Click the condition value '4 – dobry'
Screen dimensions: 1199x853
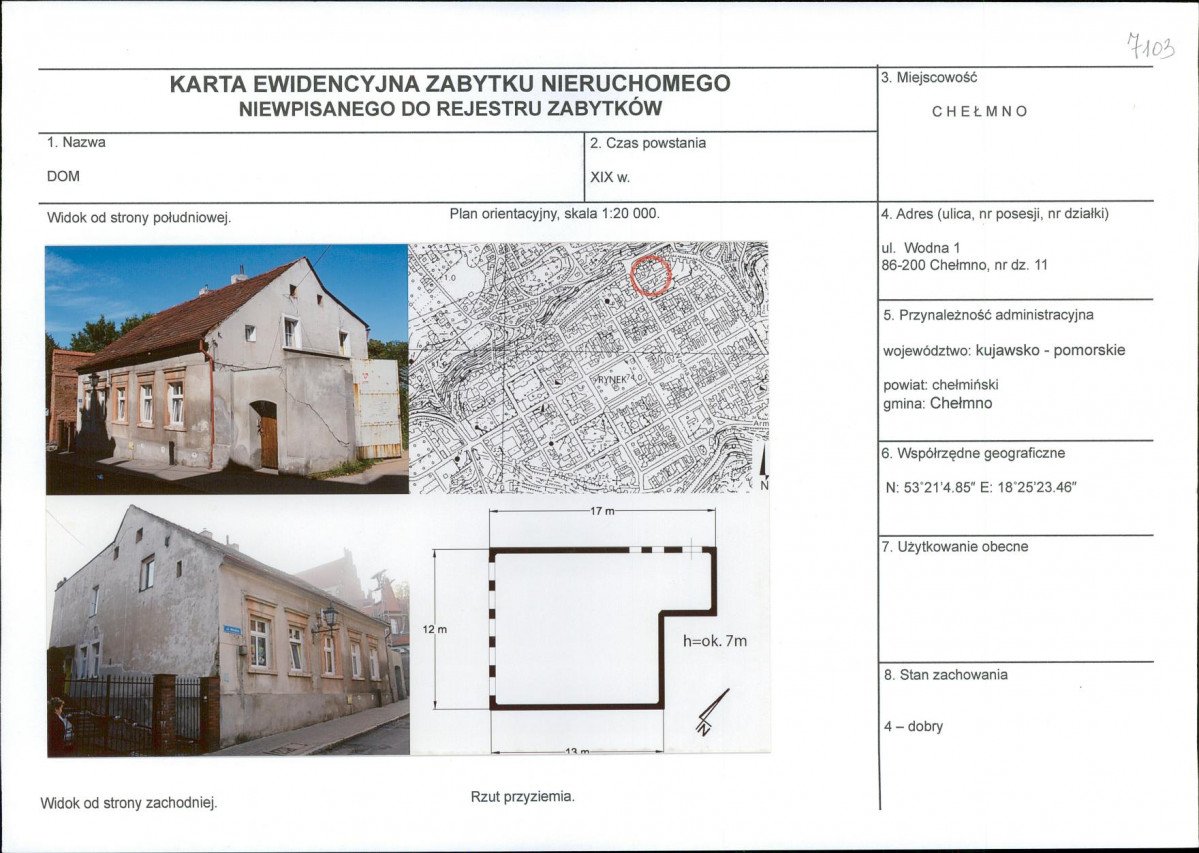tap(913, 726)
